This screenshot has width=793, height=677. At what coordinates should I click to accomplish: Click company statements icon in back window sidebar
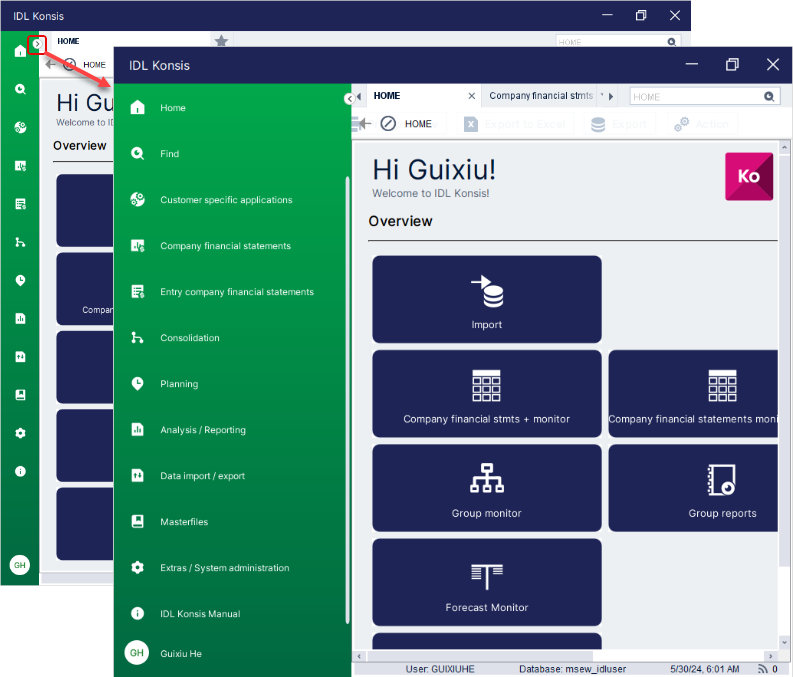pos(20,166)
